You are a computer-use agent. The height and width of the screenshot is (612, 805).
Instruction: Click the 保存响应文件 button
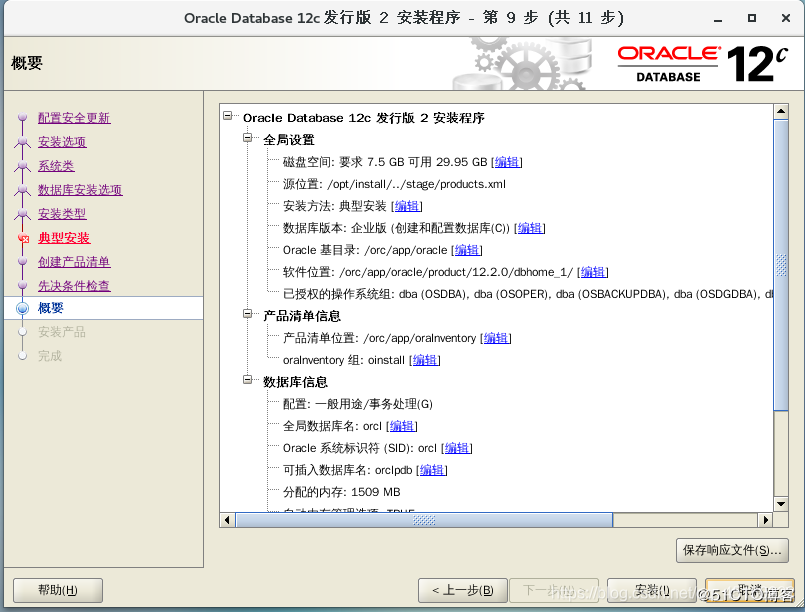[732, 550]
